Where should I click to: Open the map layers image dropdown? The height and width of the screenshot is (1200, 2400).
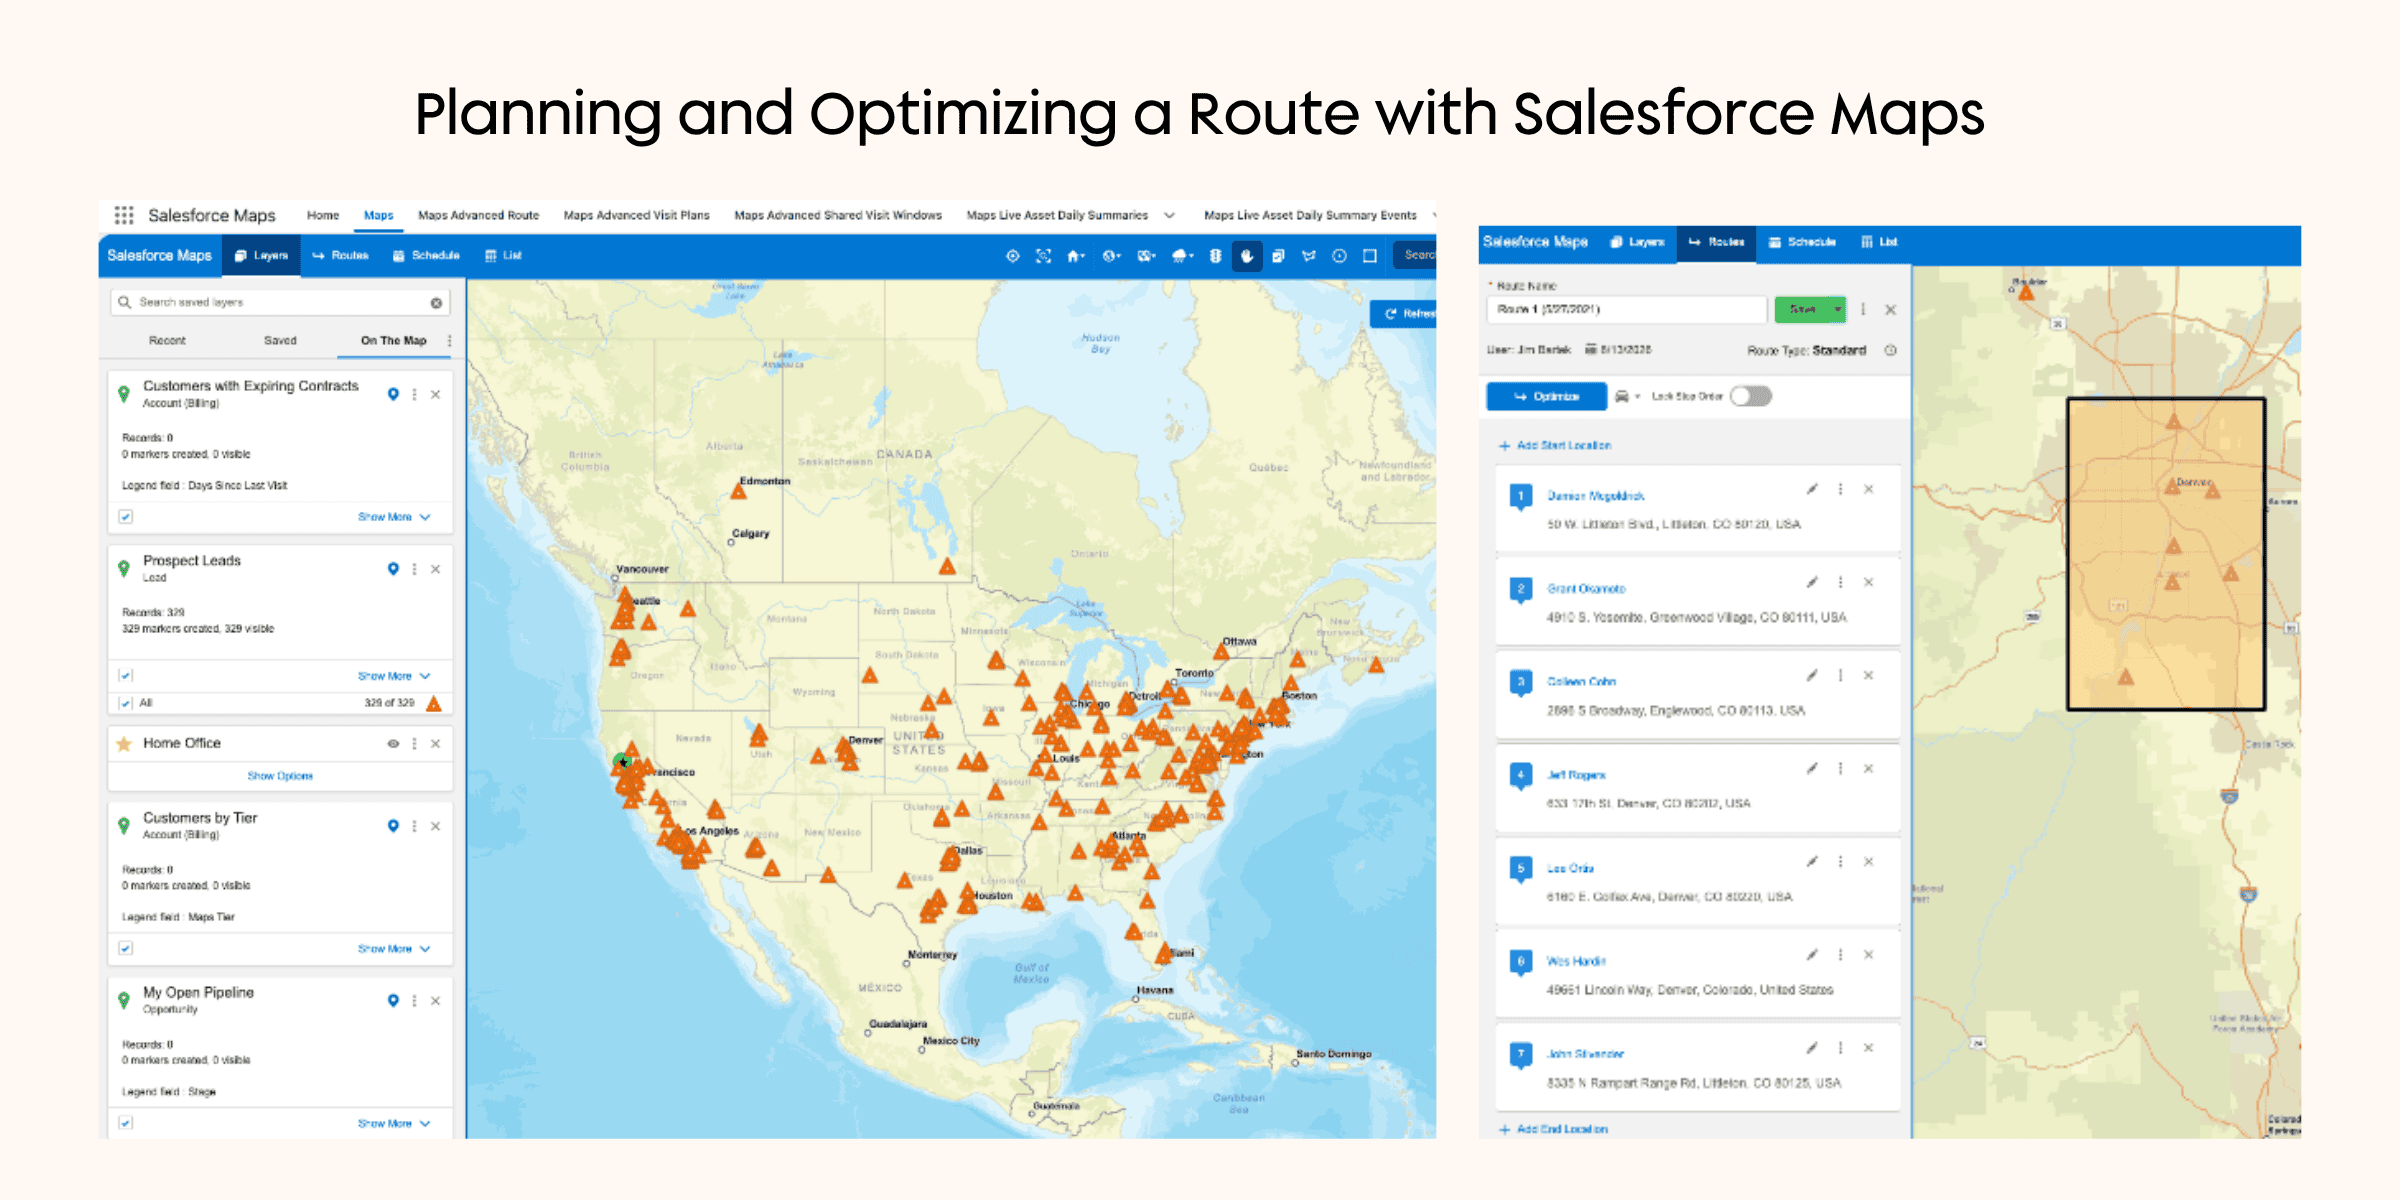(1146, 256)
